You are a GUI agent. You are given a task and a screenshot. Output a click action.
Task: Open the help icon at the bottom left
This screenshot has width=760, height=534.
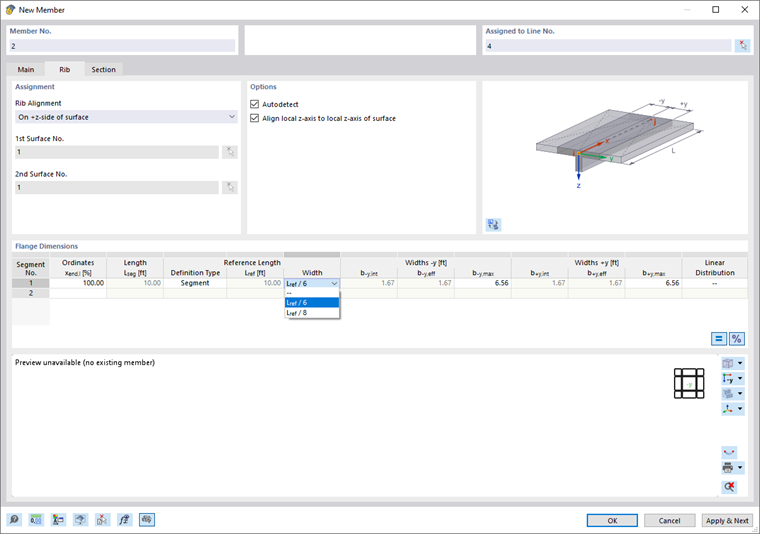[x=14, y=520]
